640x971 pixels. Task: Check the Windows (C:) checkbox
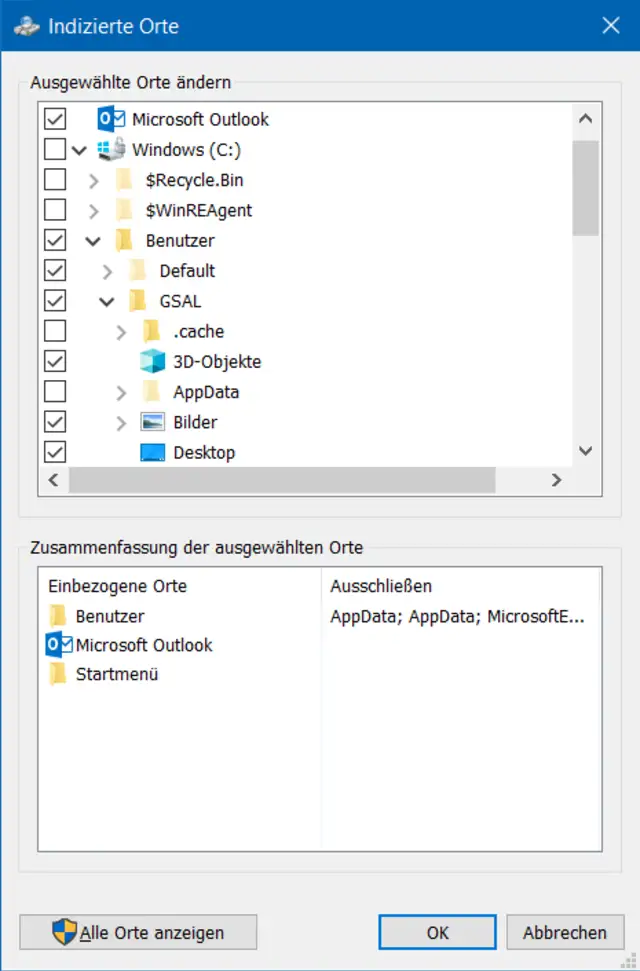[x=55, y=149]
